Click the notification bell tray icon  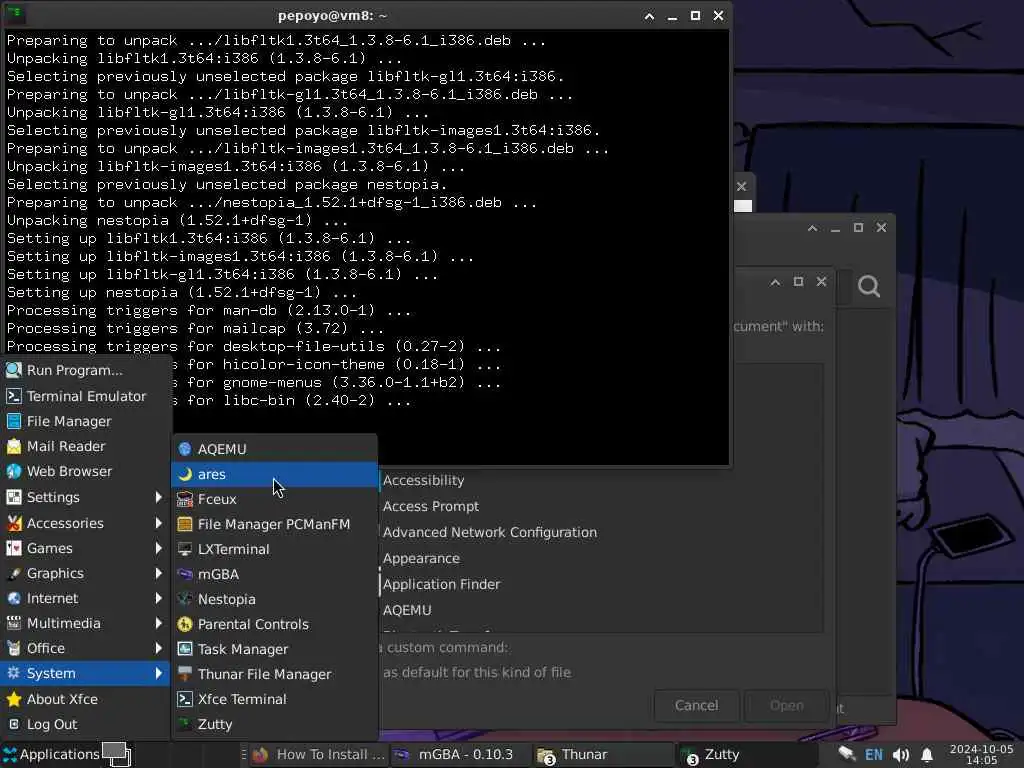coord(927,755)
